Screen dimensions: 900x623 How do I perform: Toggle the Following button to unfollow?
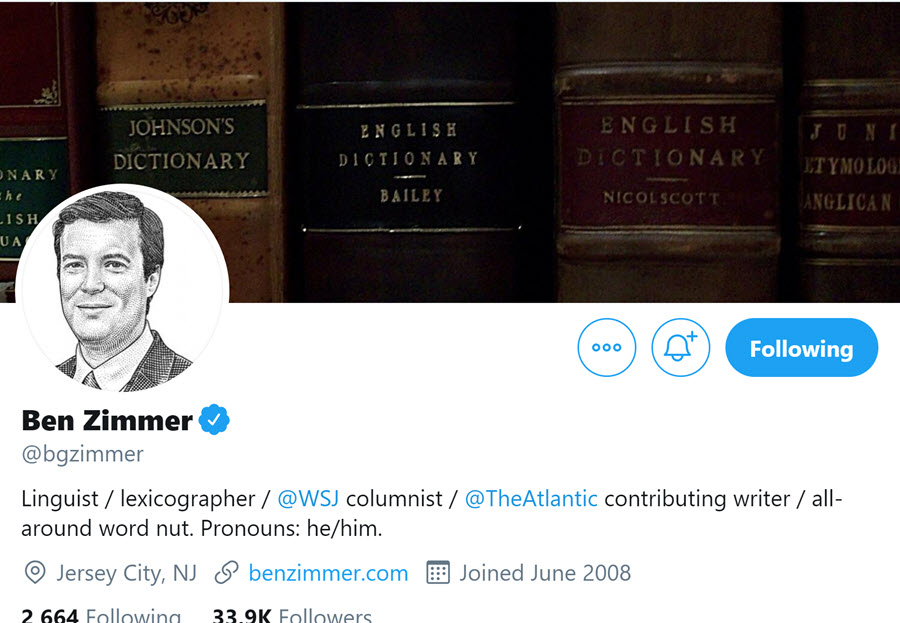click(x=802, y=347)
